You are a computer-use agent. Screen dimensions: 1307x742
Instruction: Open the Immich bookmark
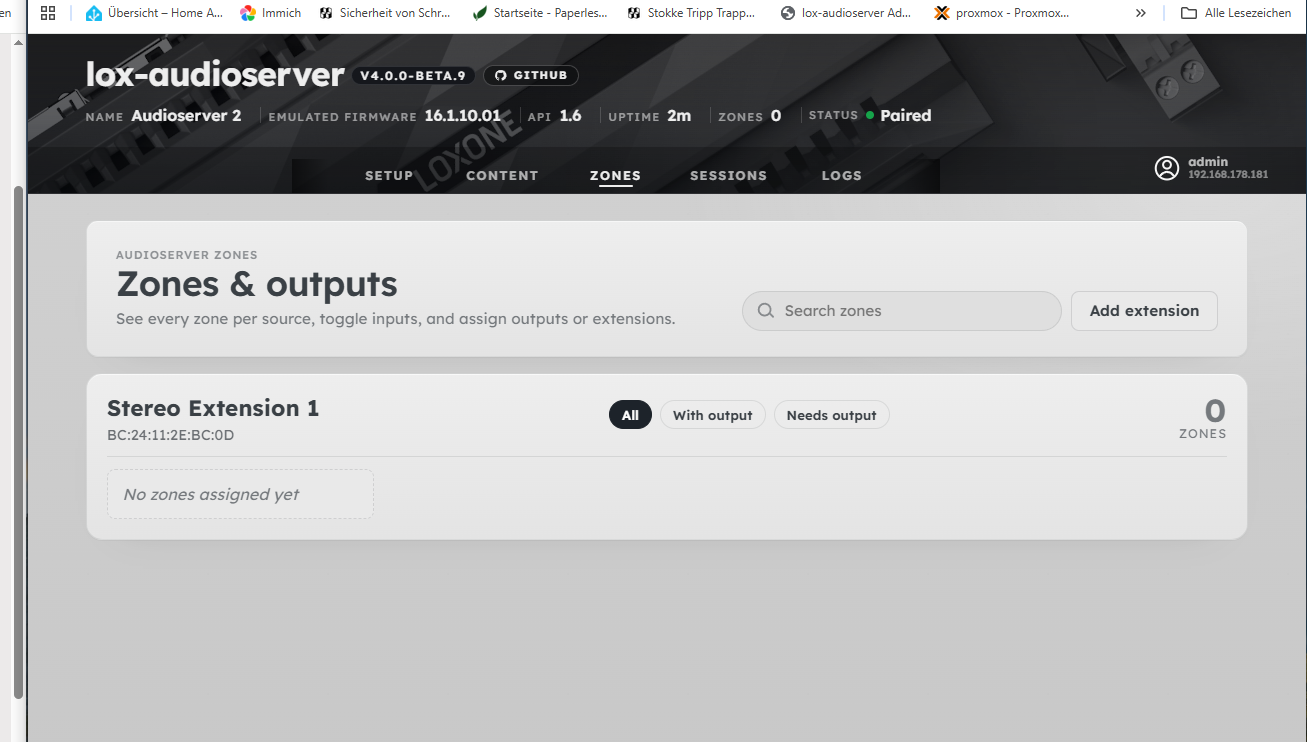[271, 13]
